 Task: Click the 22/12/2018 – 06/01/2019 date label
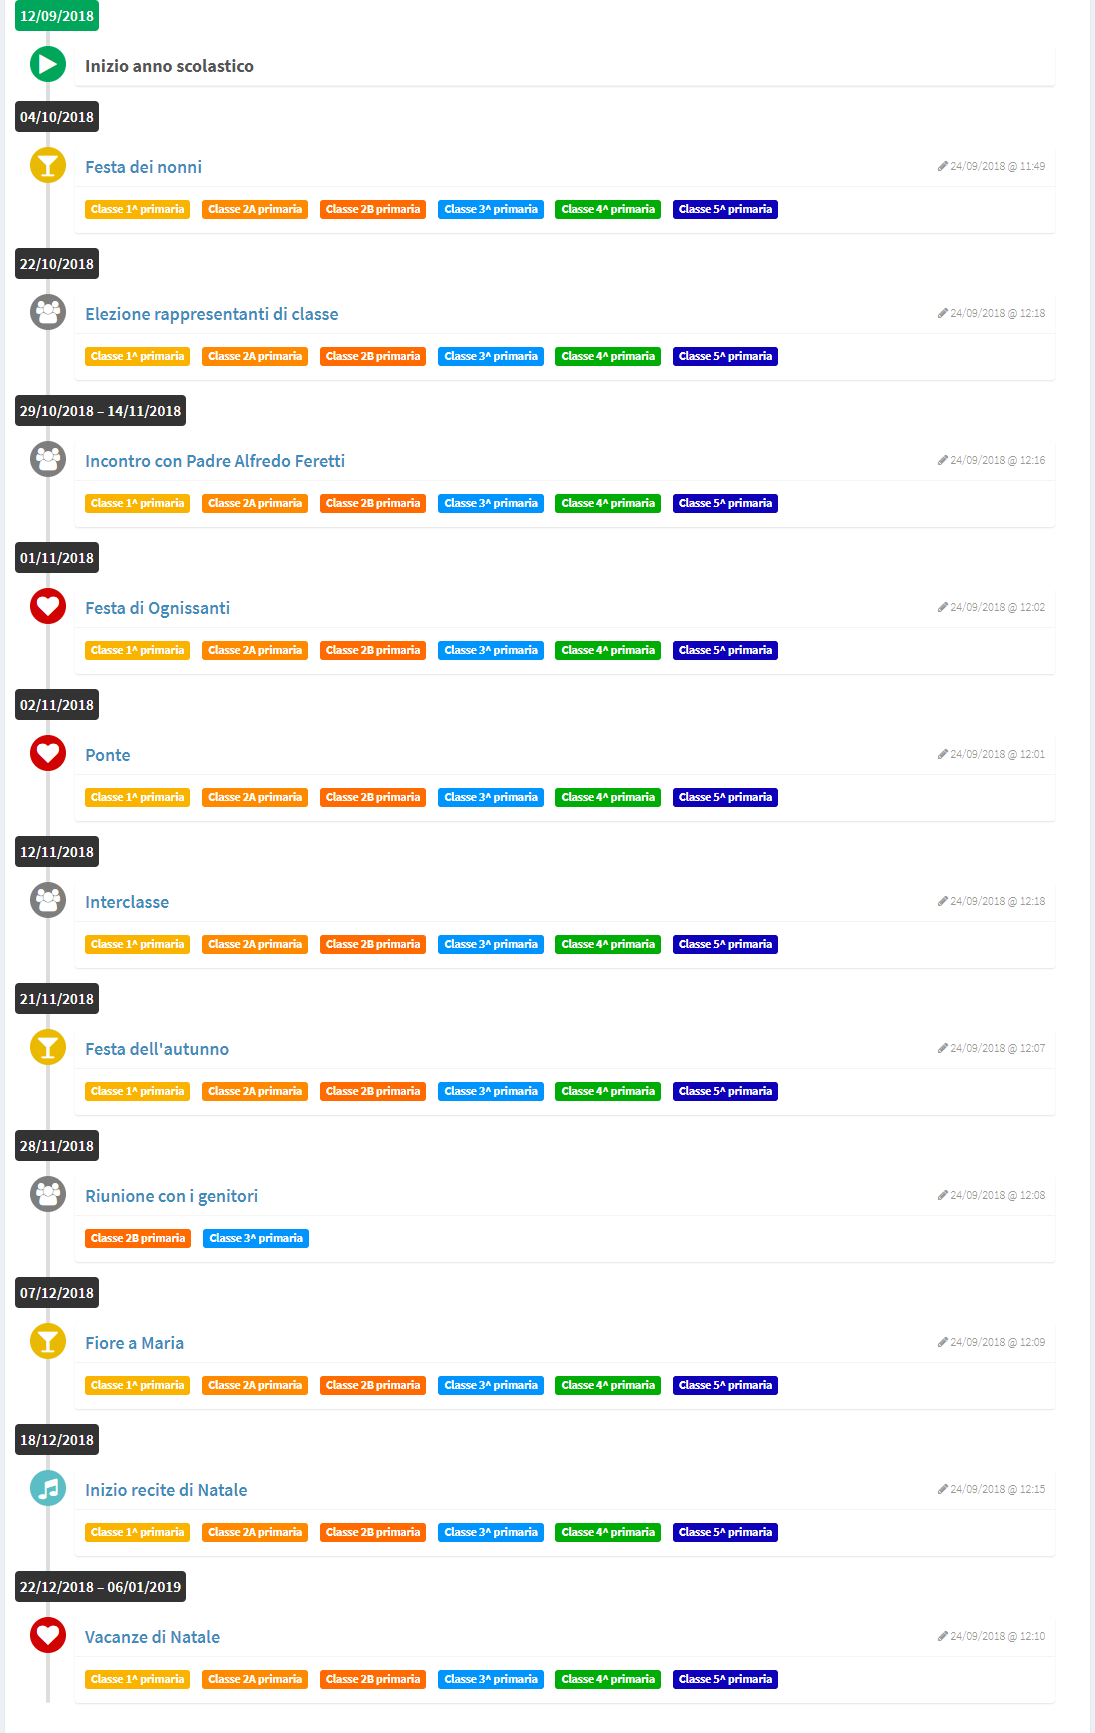pyautogui.click(x=100, y=1587)
